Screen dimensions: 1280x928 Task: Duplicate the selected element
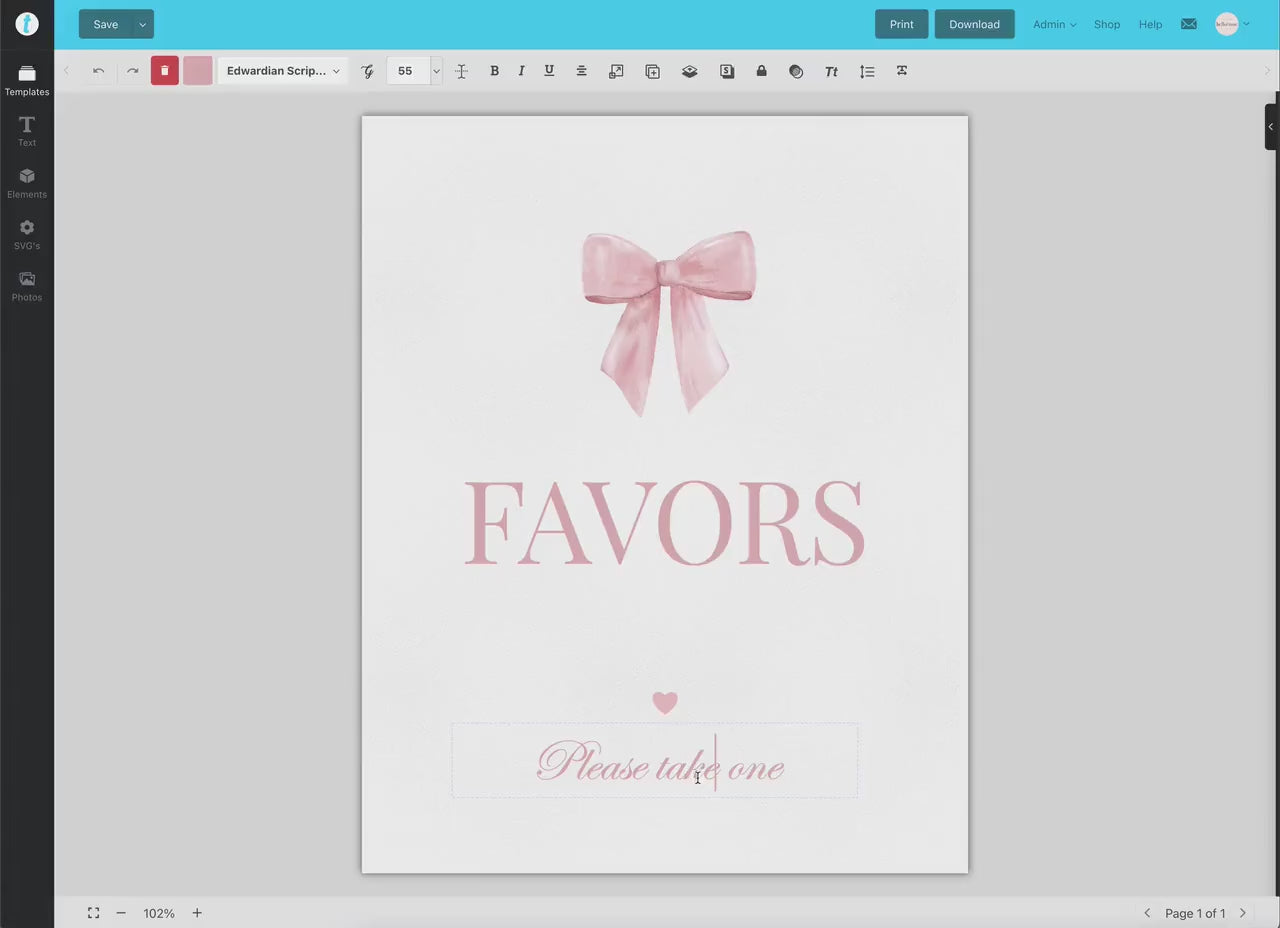[x=652, y=71]
